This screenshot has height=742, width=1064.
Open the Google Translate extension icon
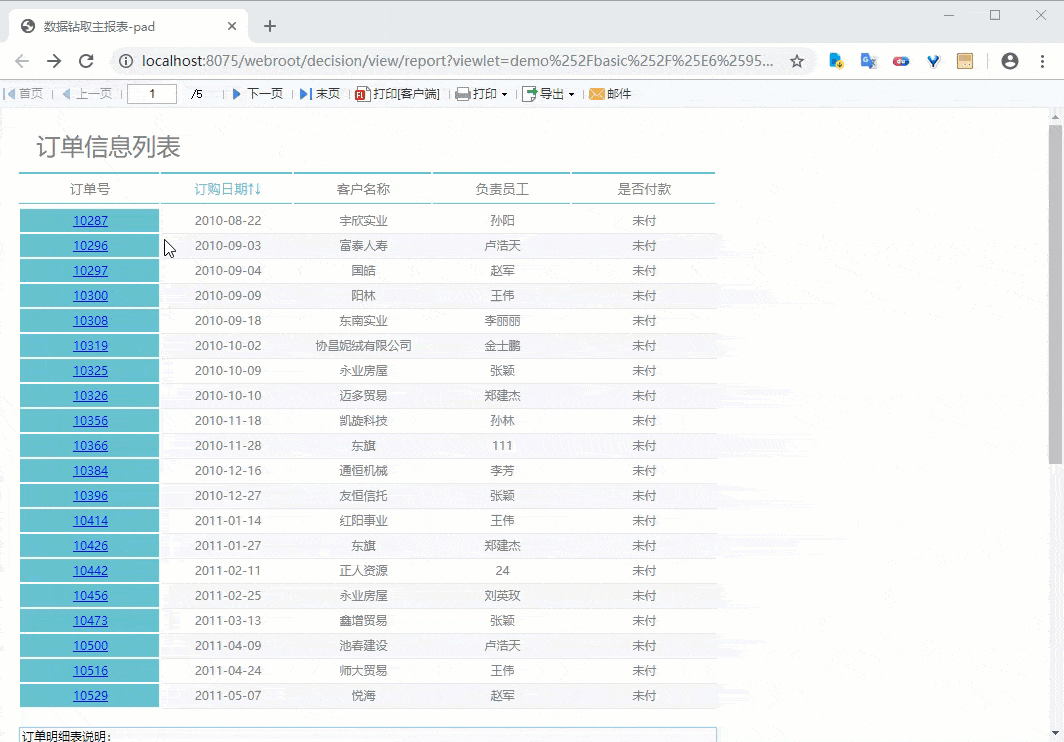(869, 61)
